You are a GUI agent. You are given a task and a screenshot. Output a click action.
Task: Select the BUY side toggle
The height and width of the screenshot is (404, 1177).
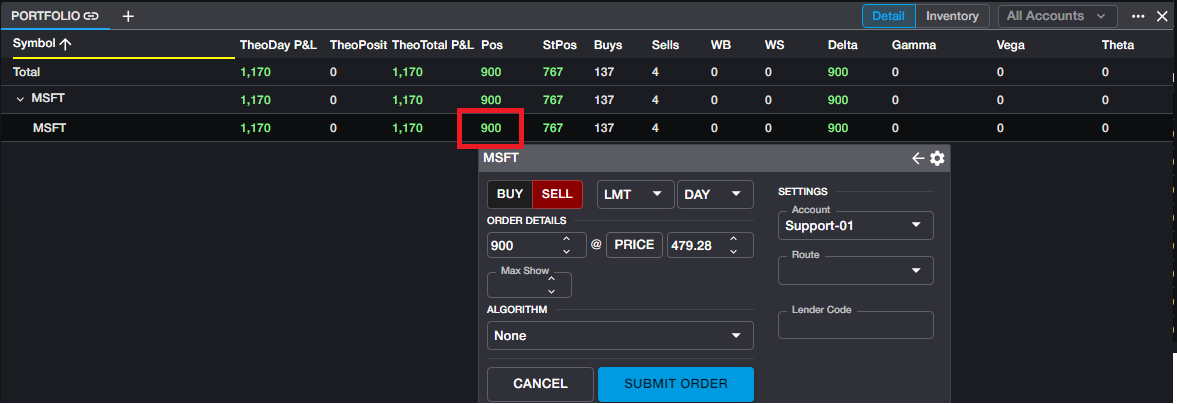510,194
